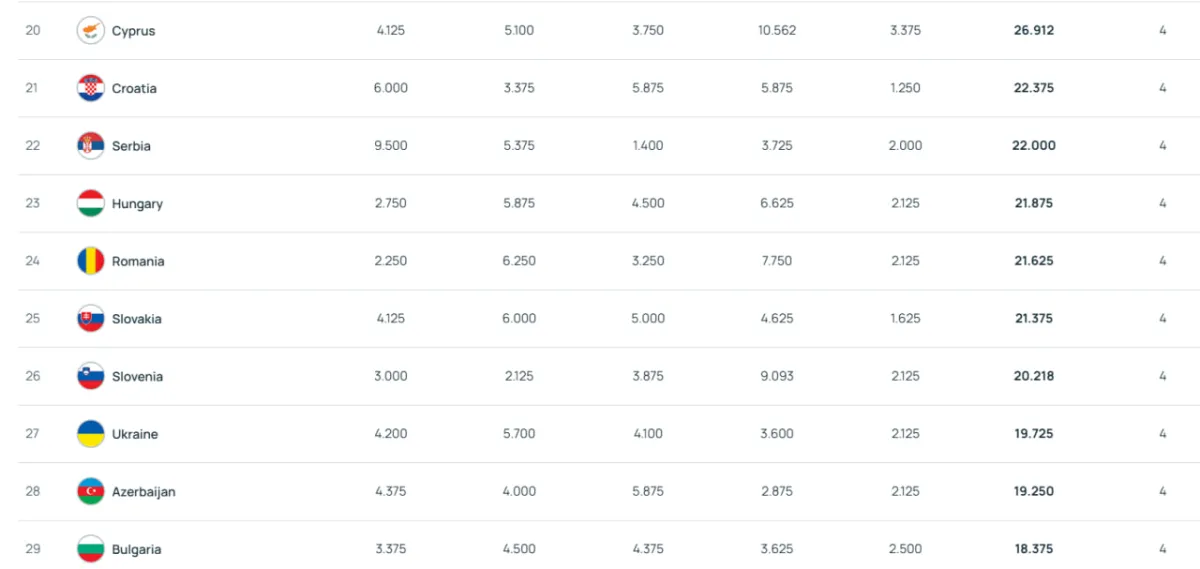Open the Azerbaijan country name link
The image size is (1200, 569).
tap(144, 492)
